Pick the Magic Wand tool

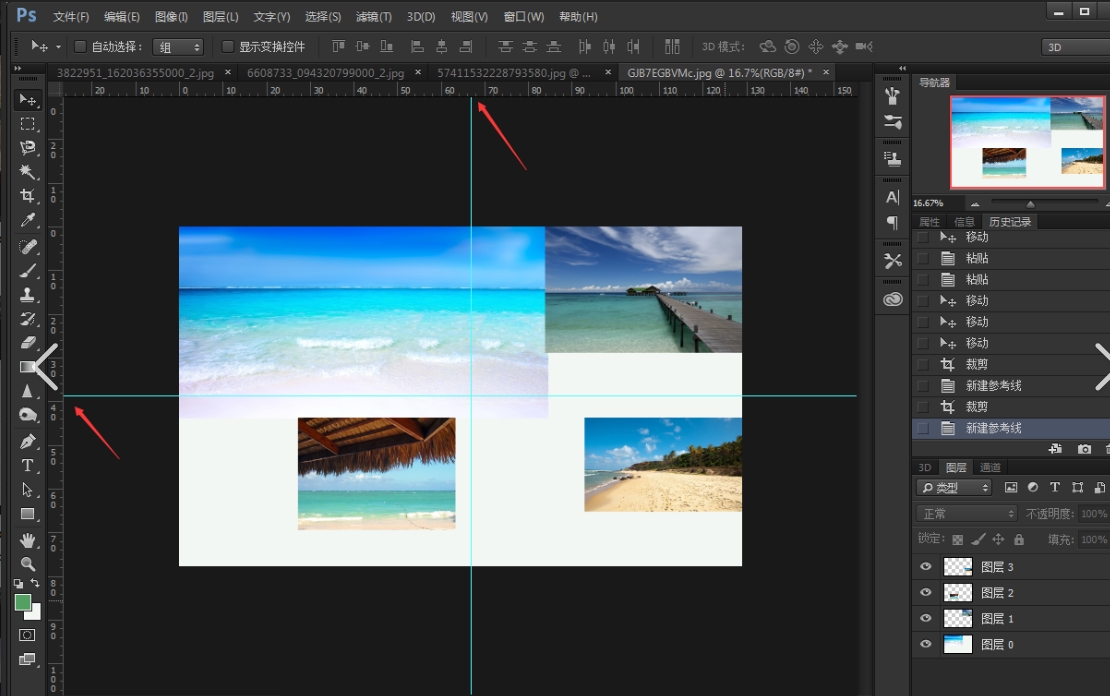pos(28,171)
